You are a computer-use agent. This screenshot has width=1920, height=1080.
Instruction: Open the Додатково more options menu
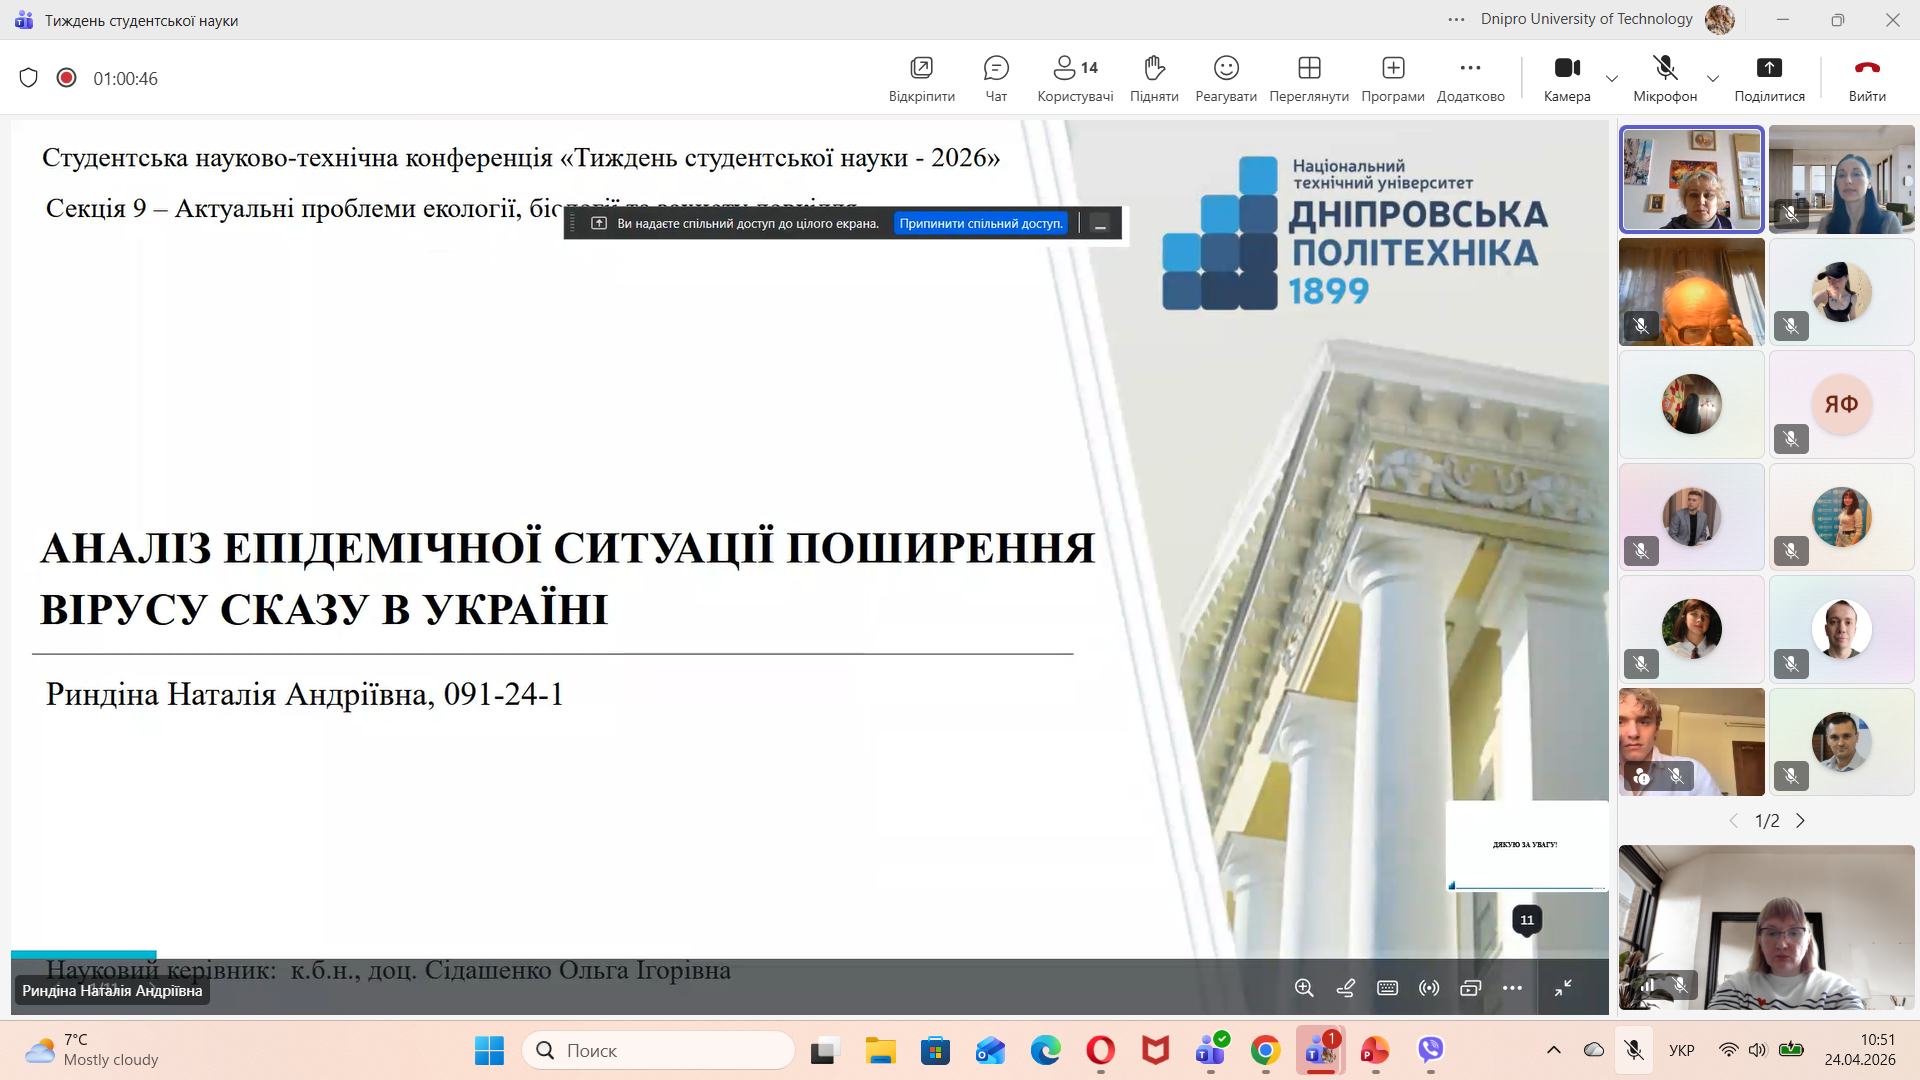tap(1470, 78)
